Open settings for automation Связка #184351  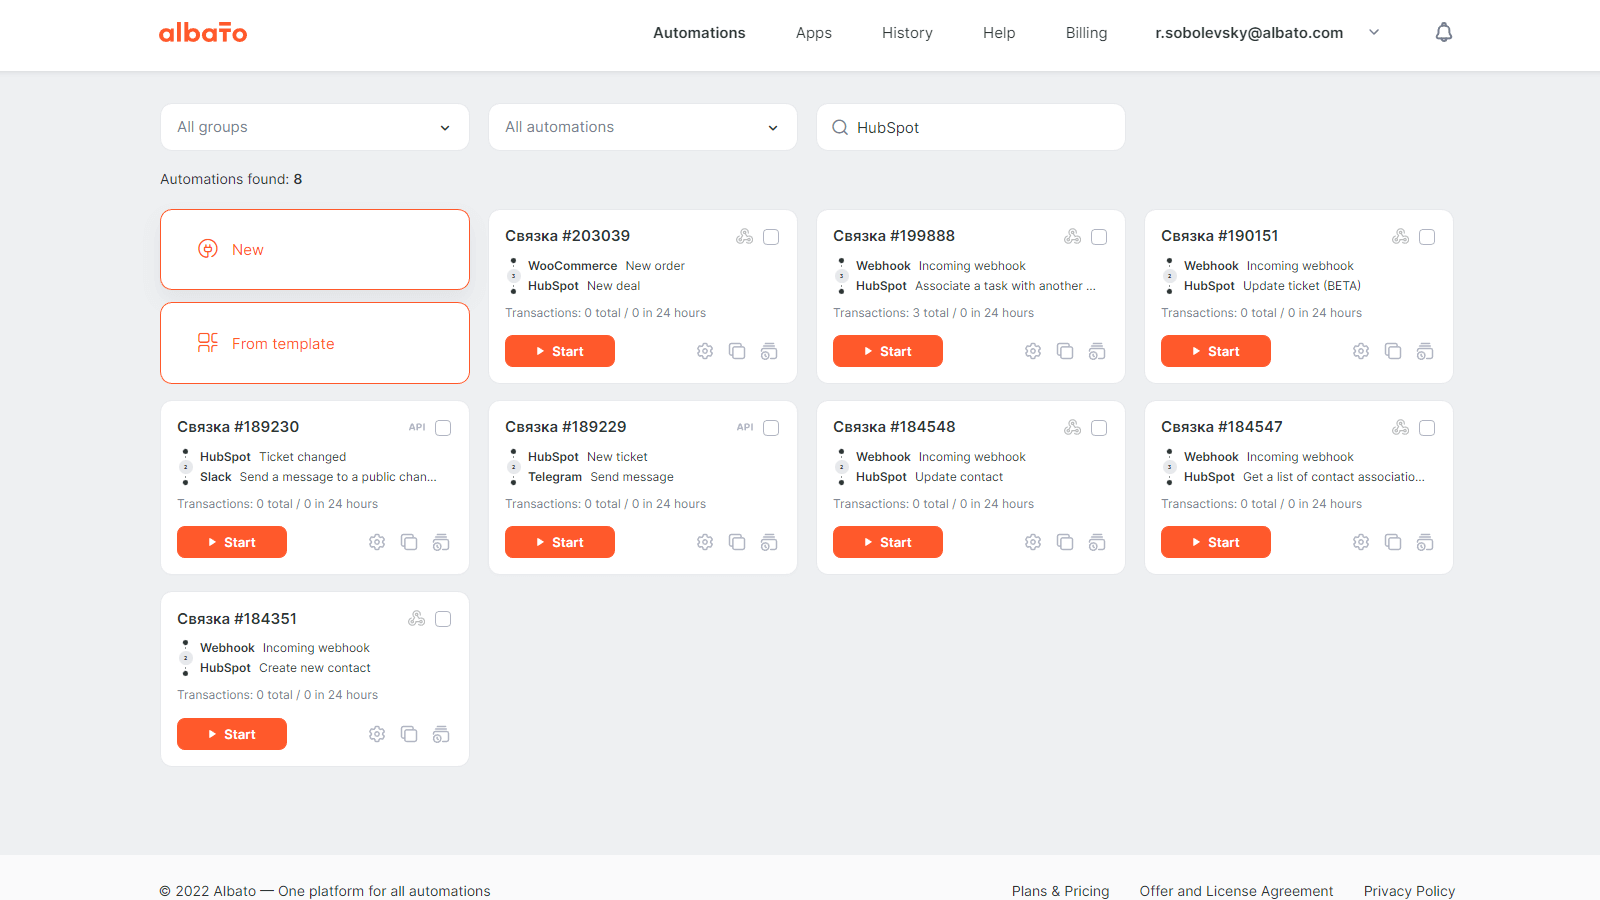[x=377, y=733]
